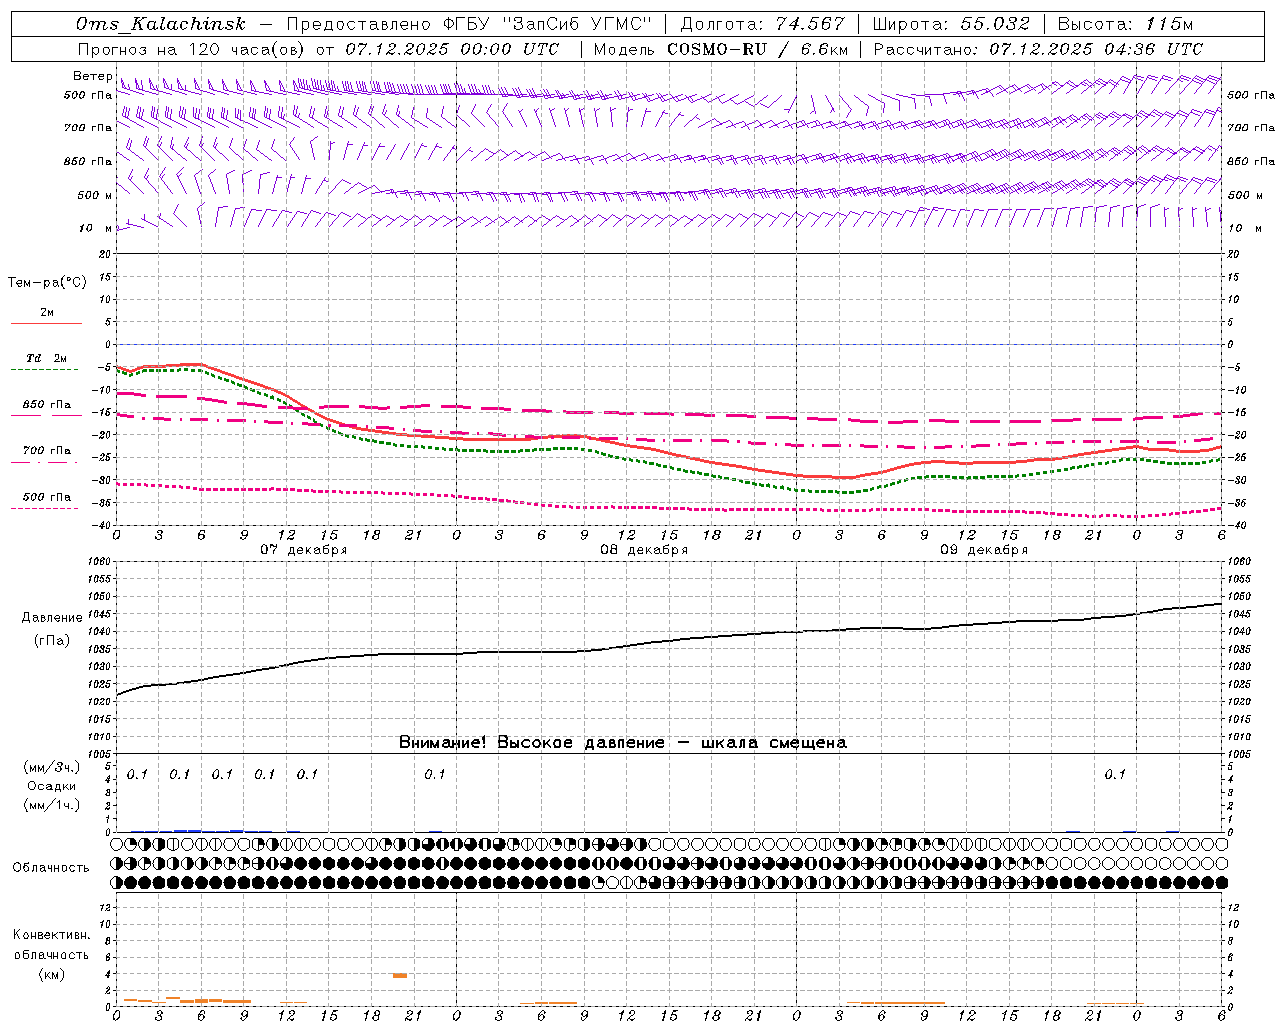Viewport: 1280px width, 1024px height.
Task: Select the Широта: 55.032 value
Action: tap(951, 24)
